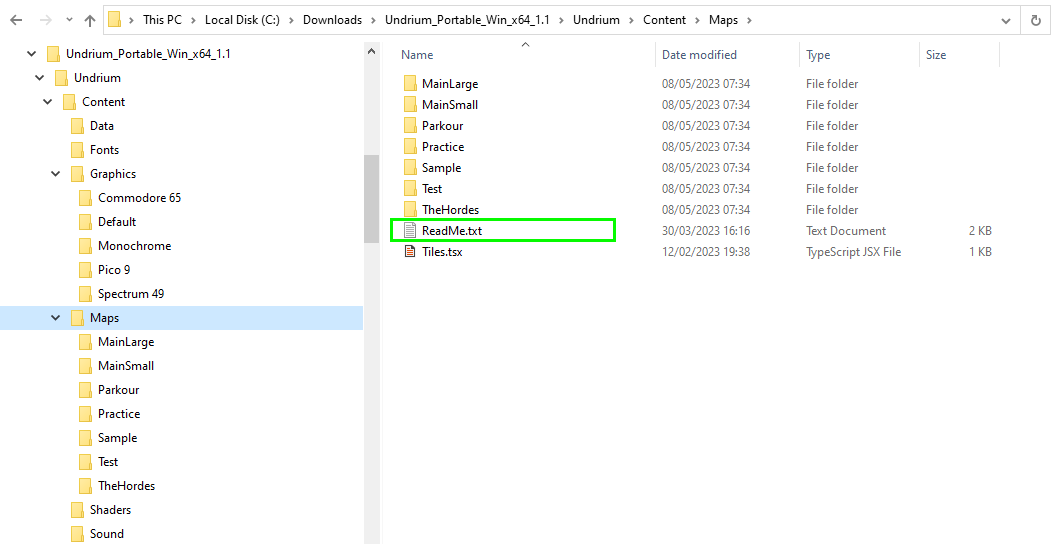Collapse the Undrium node in the tree

[40, 78]
